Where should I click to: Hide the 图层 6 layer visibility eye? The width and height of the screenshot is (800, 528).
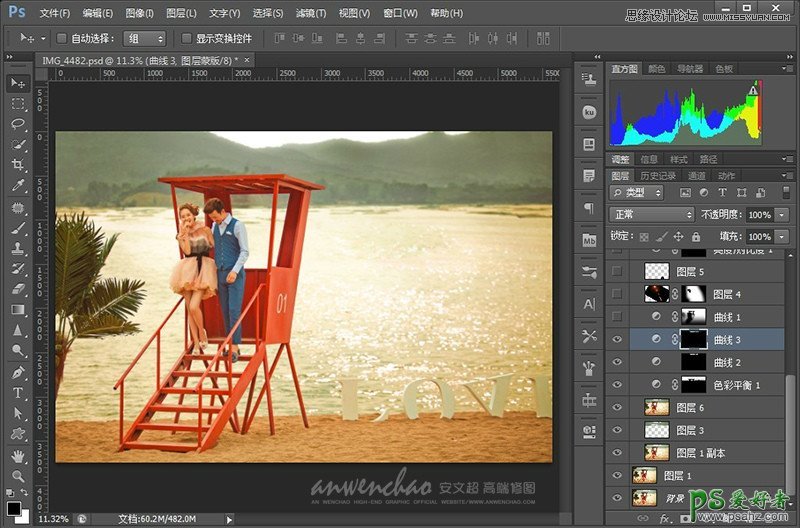click(617, 407)
